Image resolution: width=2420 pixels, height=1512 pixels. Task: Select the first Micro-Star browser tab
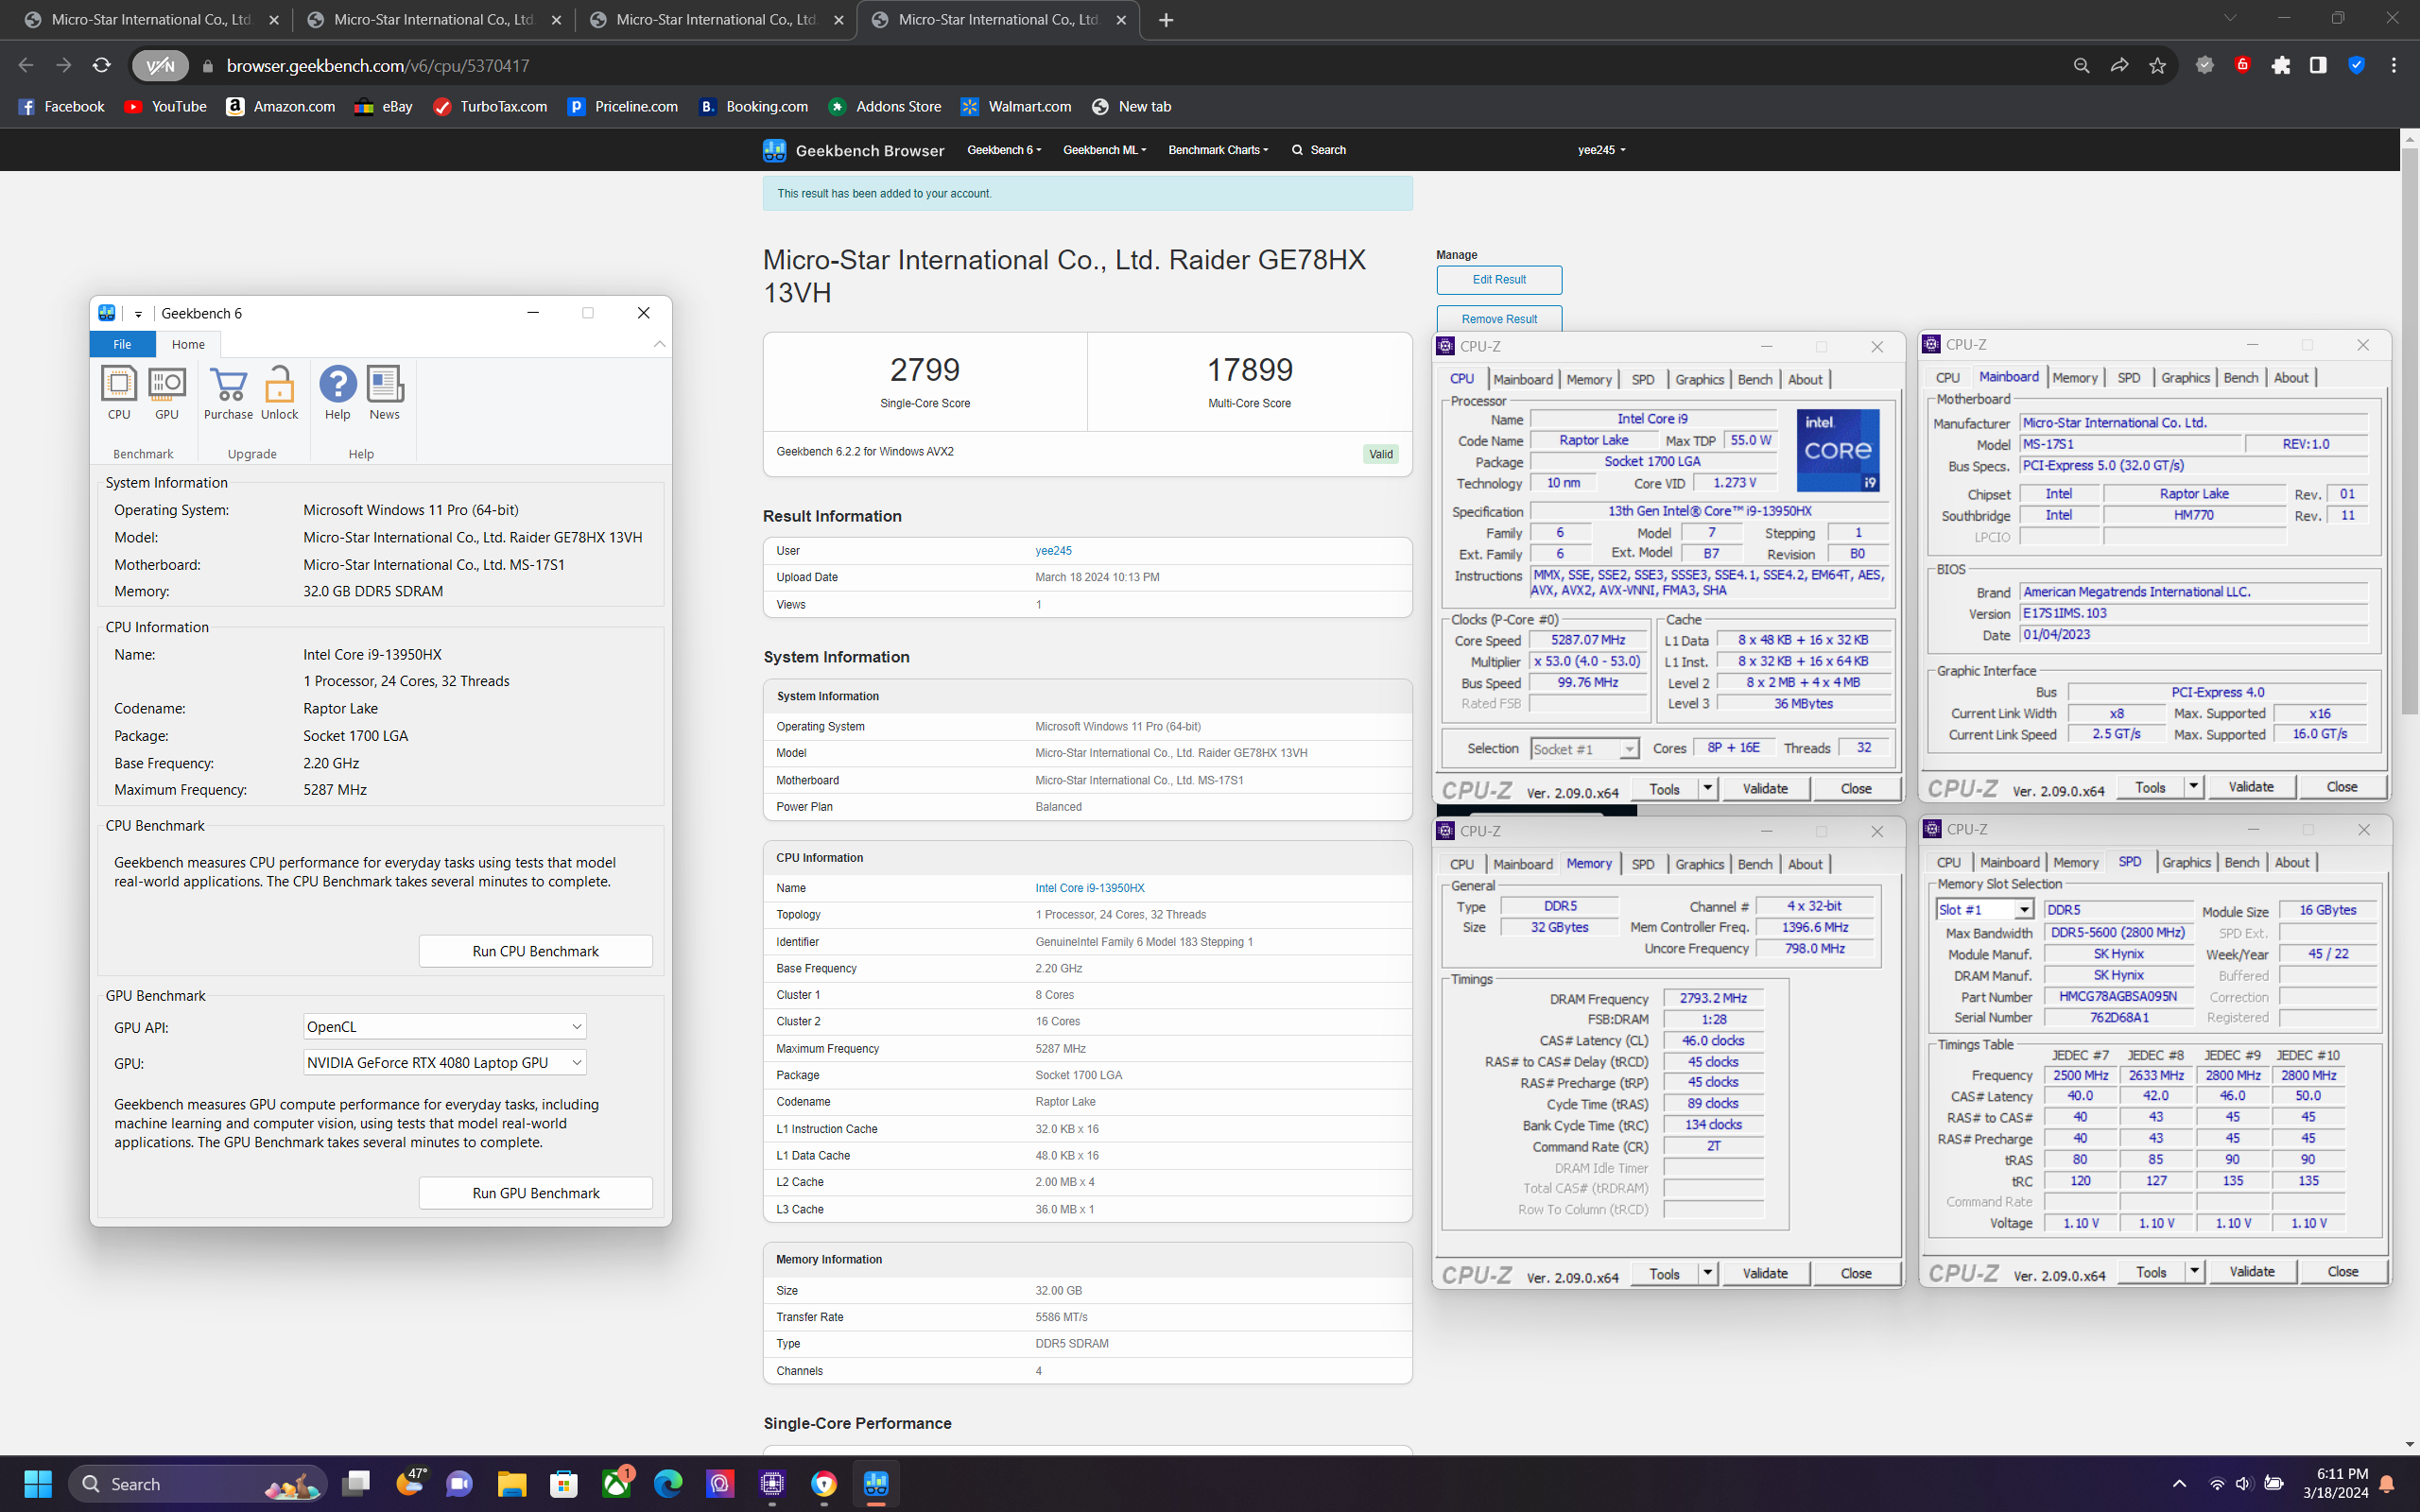click(x=152, y=20)
